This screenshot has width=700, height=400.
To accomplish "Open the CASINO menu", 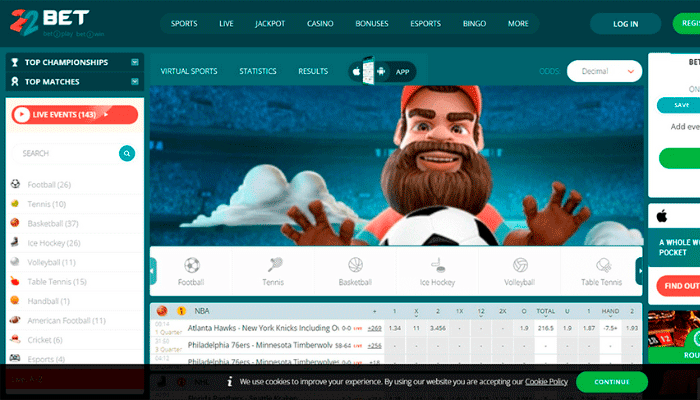I will point(320,24).
